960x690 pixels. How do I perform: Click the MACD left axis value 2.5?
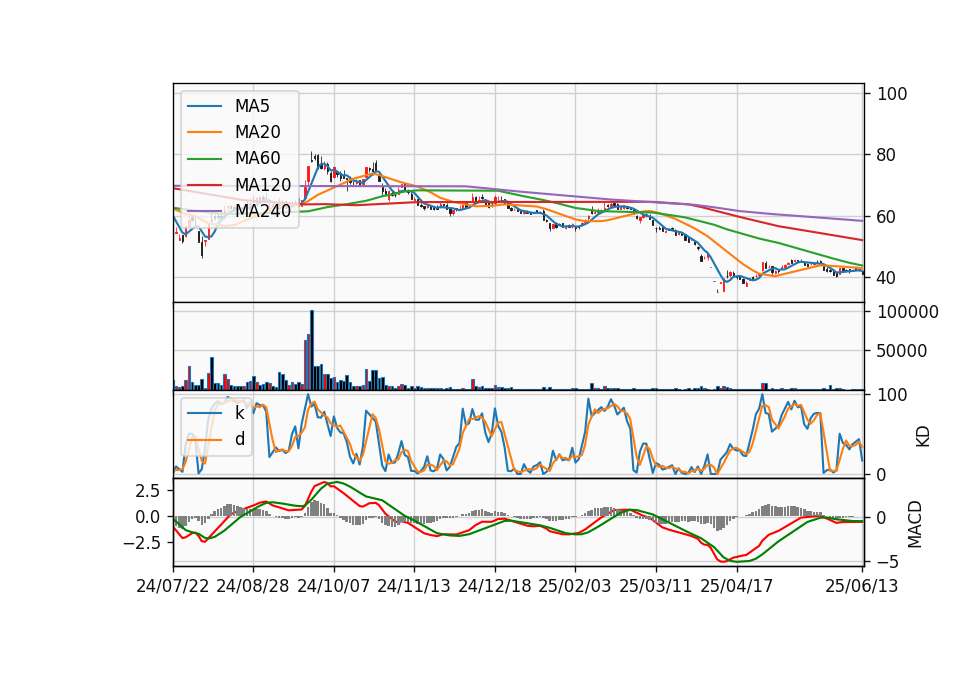click(148, 491)
